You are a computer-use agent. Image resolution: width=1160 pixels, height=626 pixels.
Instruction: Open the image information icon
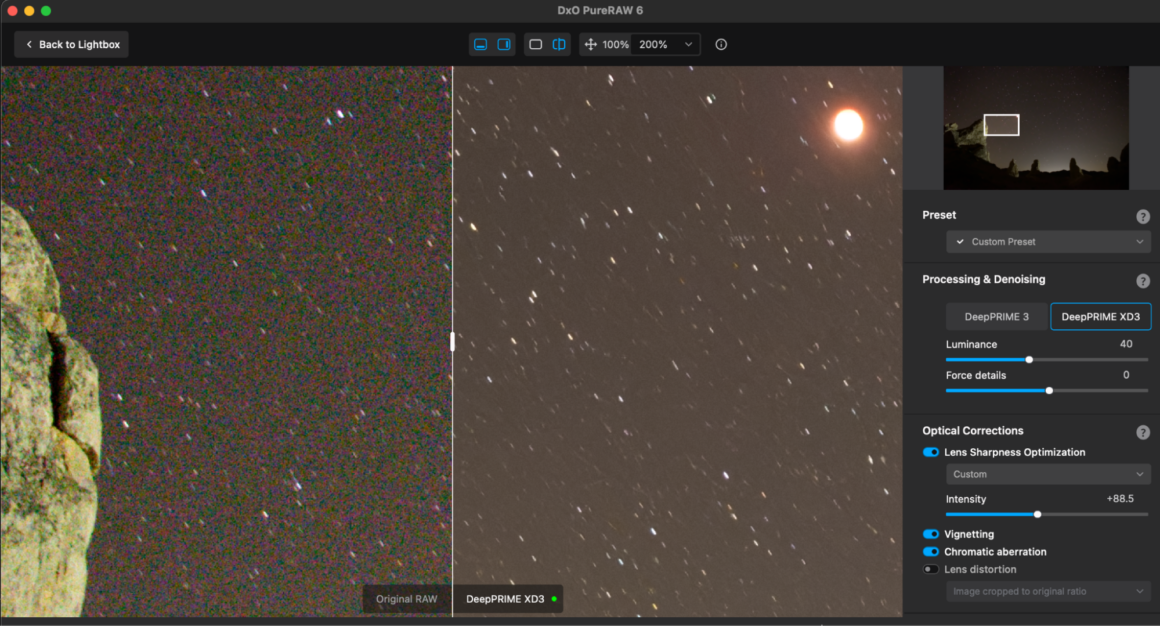(721, 45)
